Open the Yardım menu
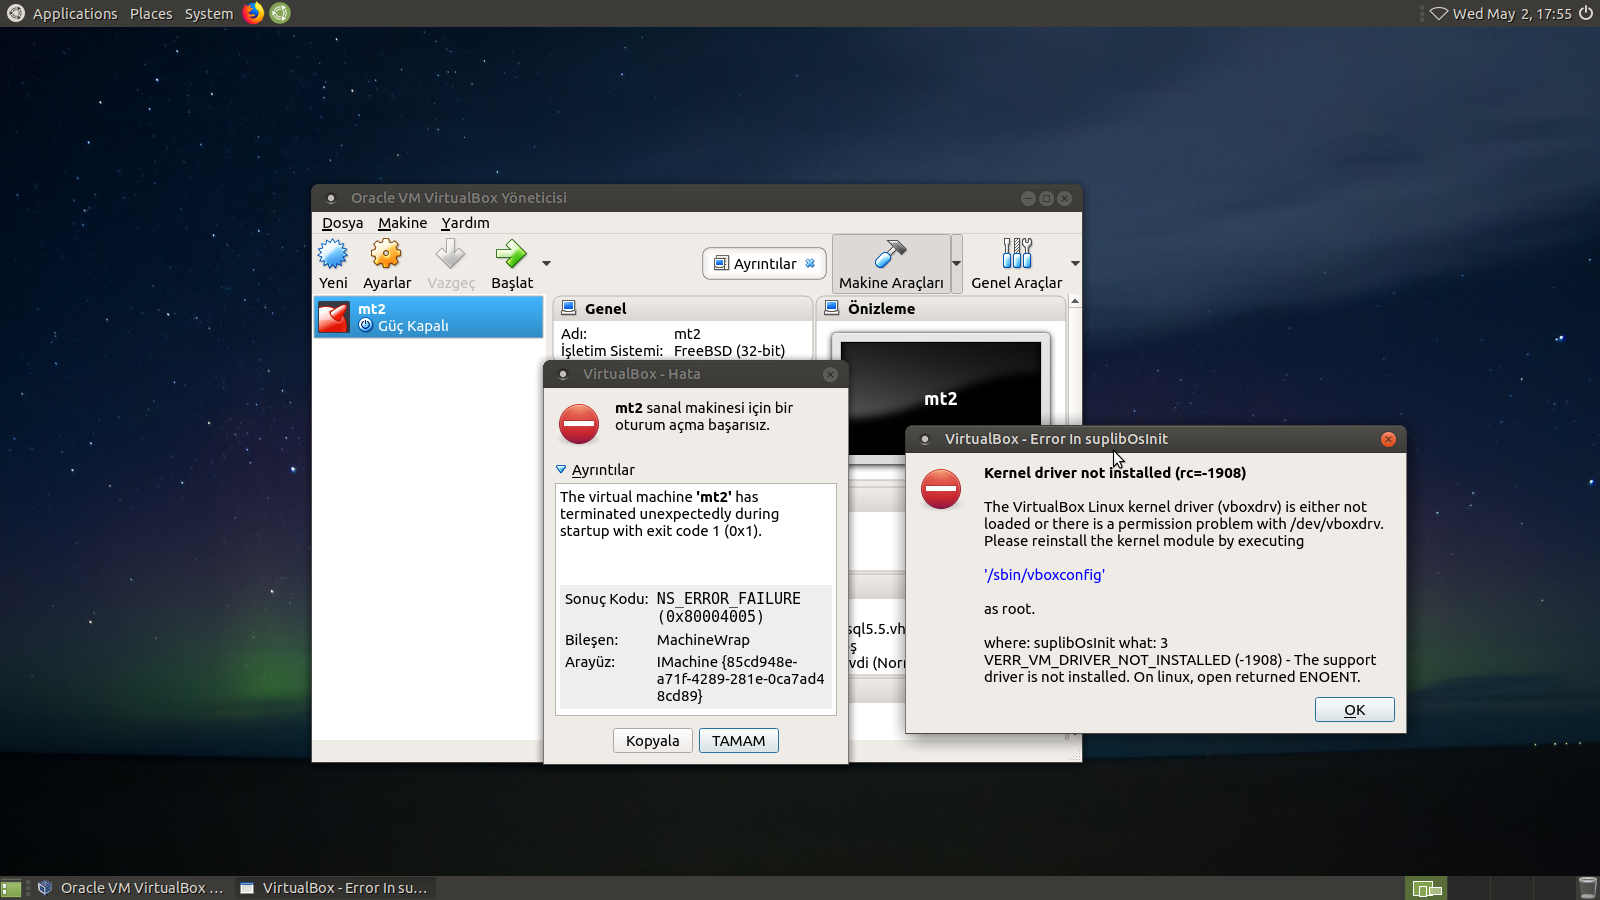The width and height of the screenshot is (1600, 900). 465,223
